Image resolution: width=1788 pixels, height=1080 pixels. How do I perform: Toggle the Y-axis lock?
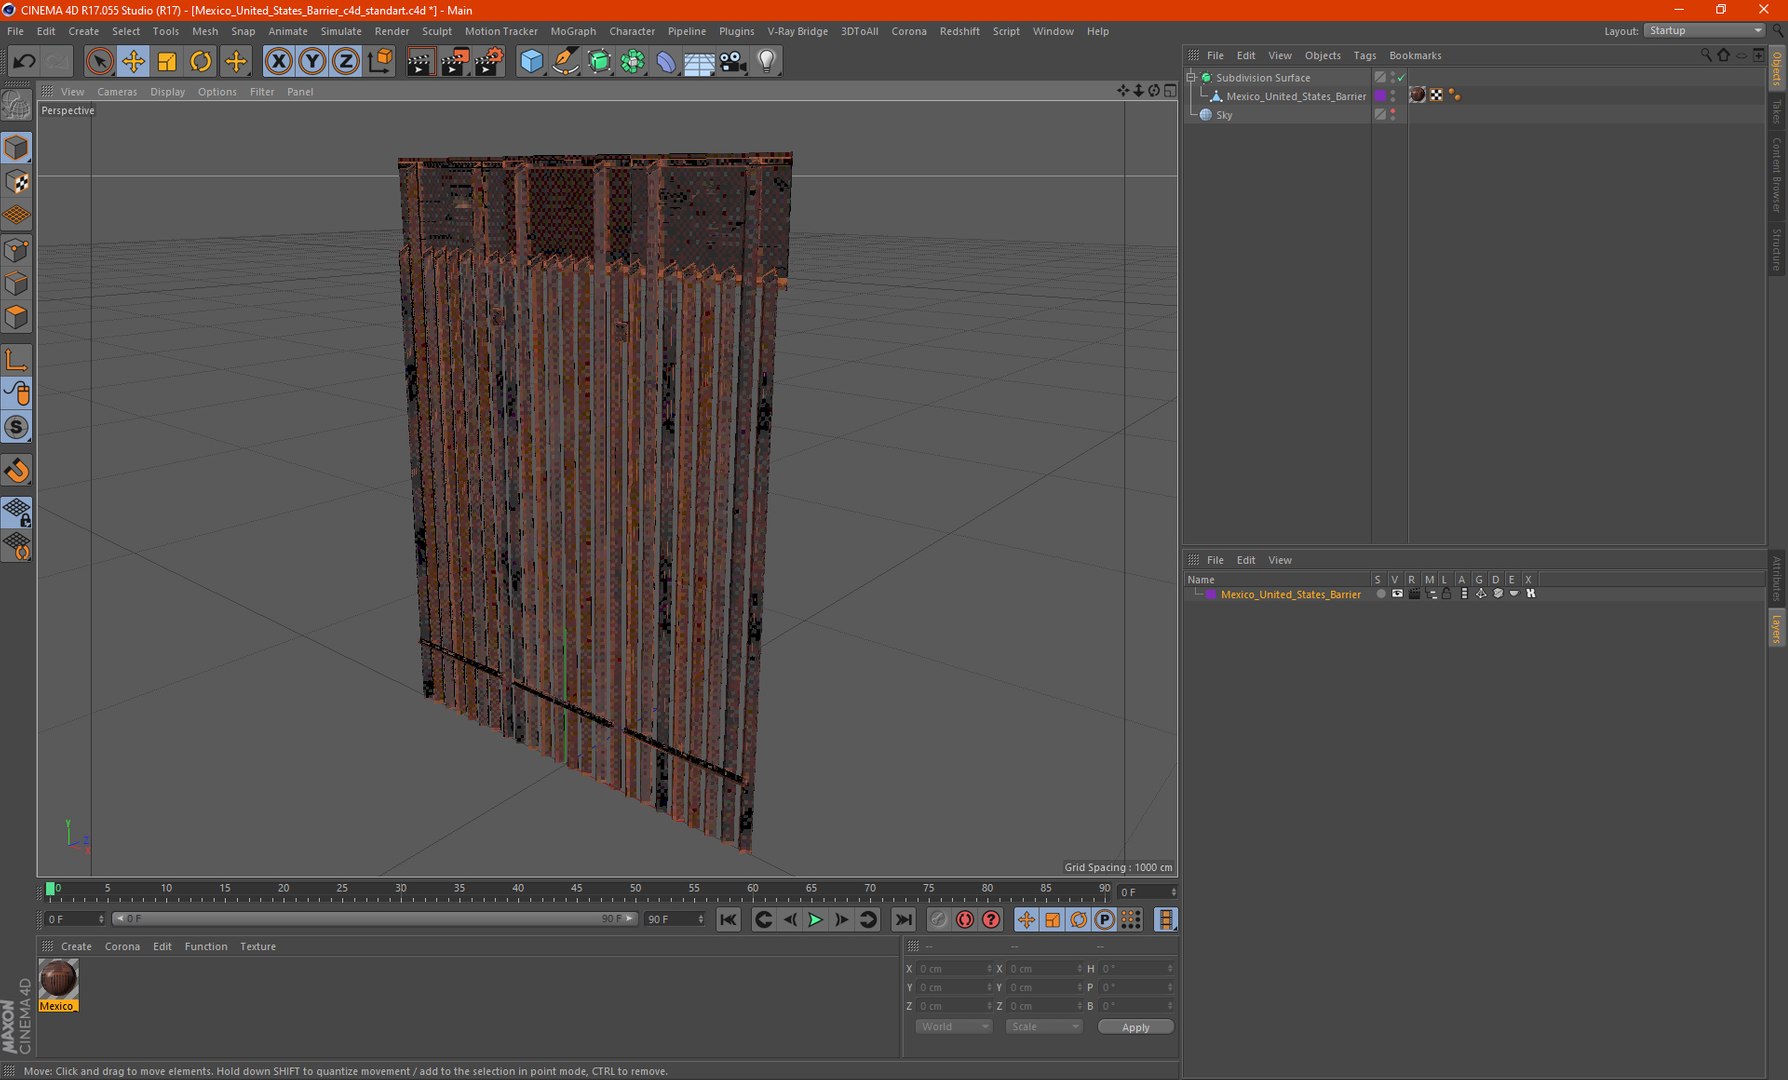pos(312,62)
